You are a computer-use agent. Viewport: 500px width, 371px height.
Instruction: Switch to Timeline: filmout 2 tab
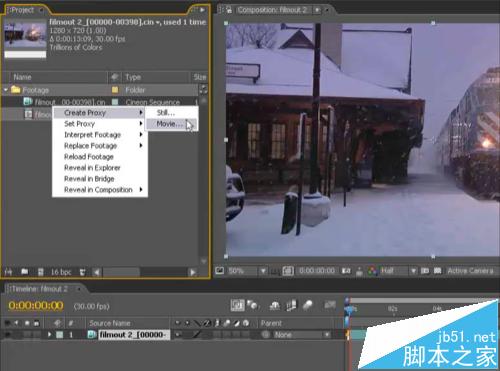(x=40, y=289)
